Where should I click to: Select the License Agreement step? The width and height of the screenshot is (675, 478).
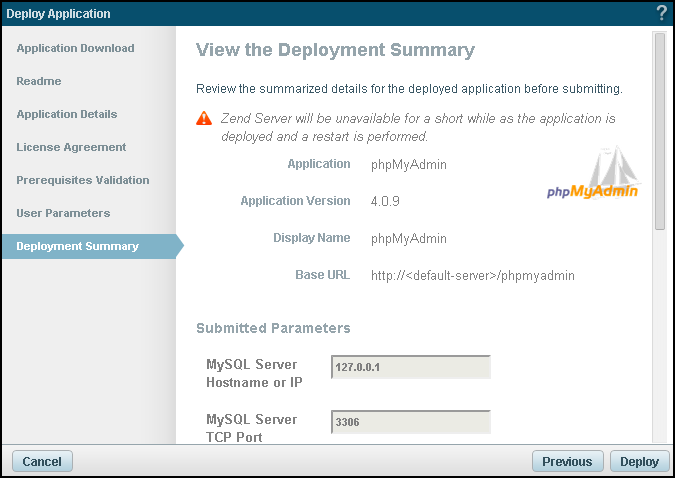point(71,147)
